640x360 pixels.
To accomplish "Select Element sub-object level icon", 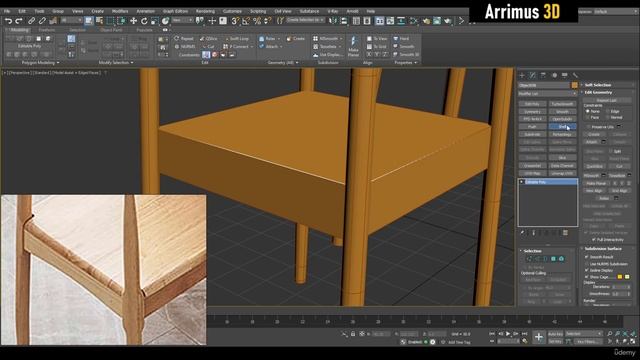I will coord(561,259).
